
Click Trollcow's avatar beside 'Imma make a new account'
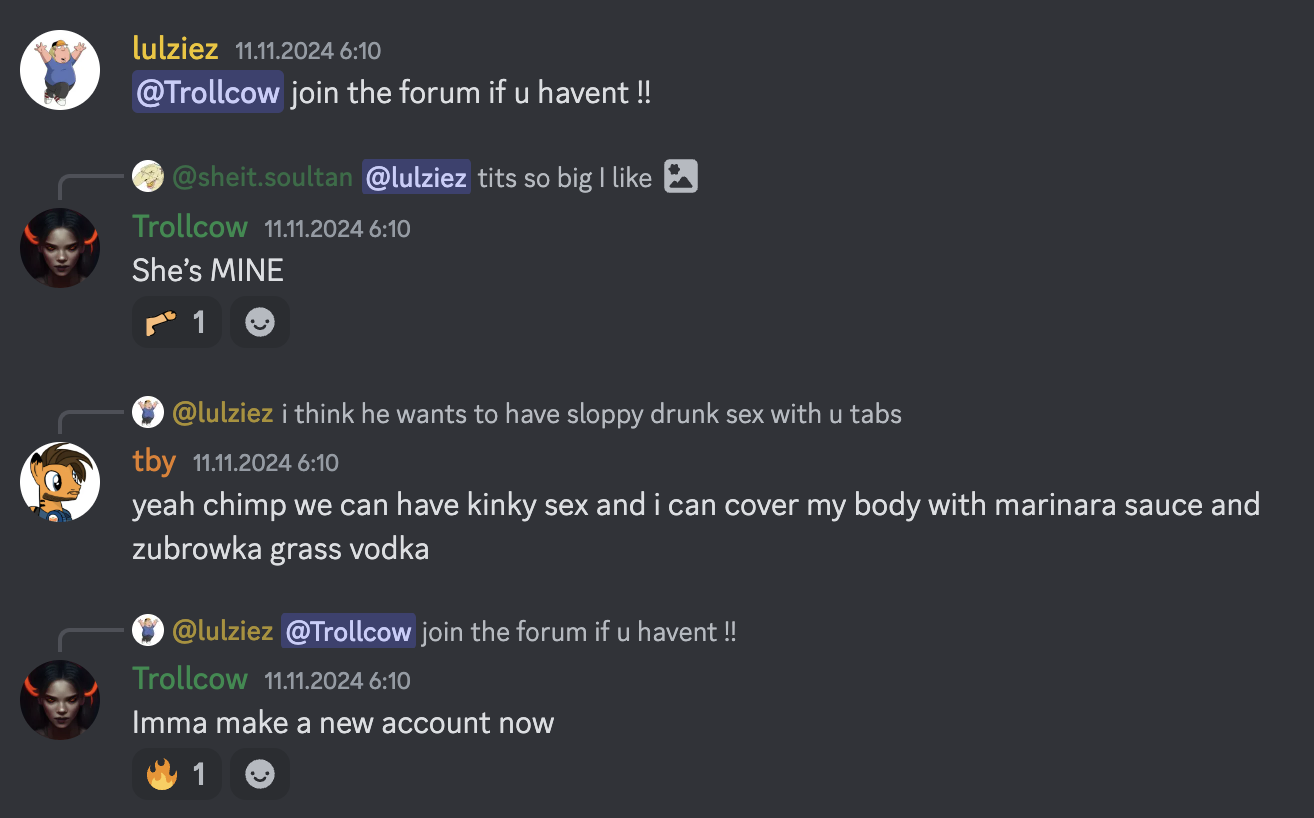pos(60,700)
